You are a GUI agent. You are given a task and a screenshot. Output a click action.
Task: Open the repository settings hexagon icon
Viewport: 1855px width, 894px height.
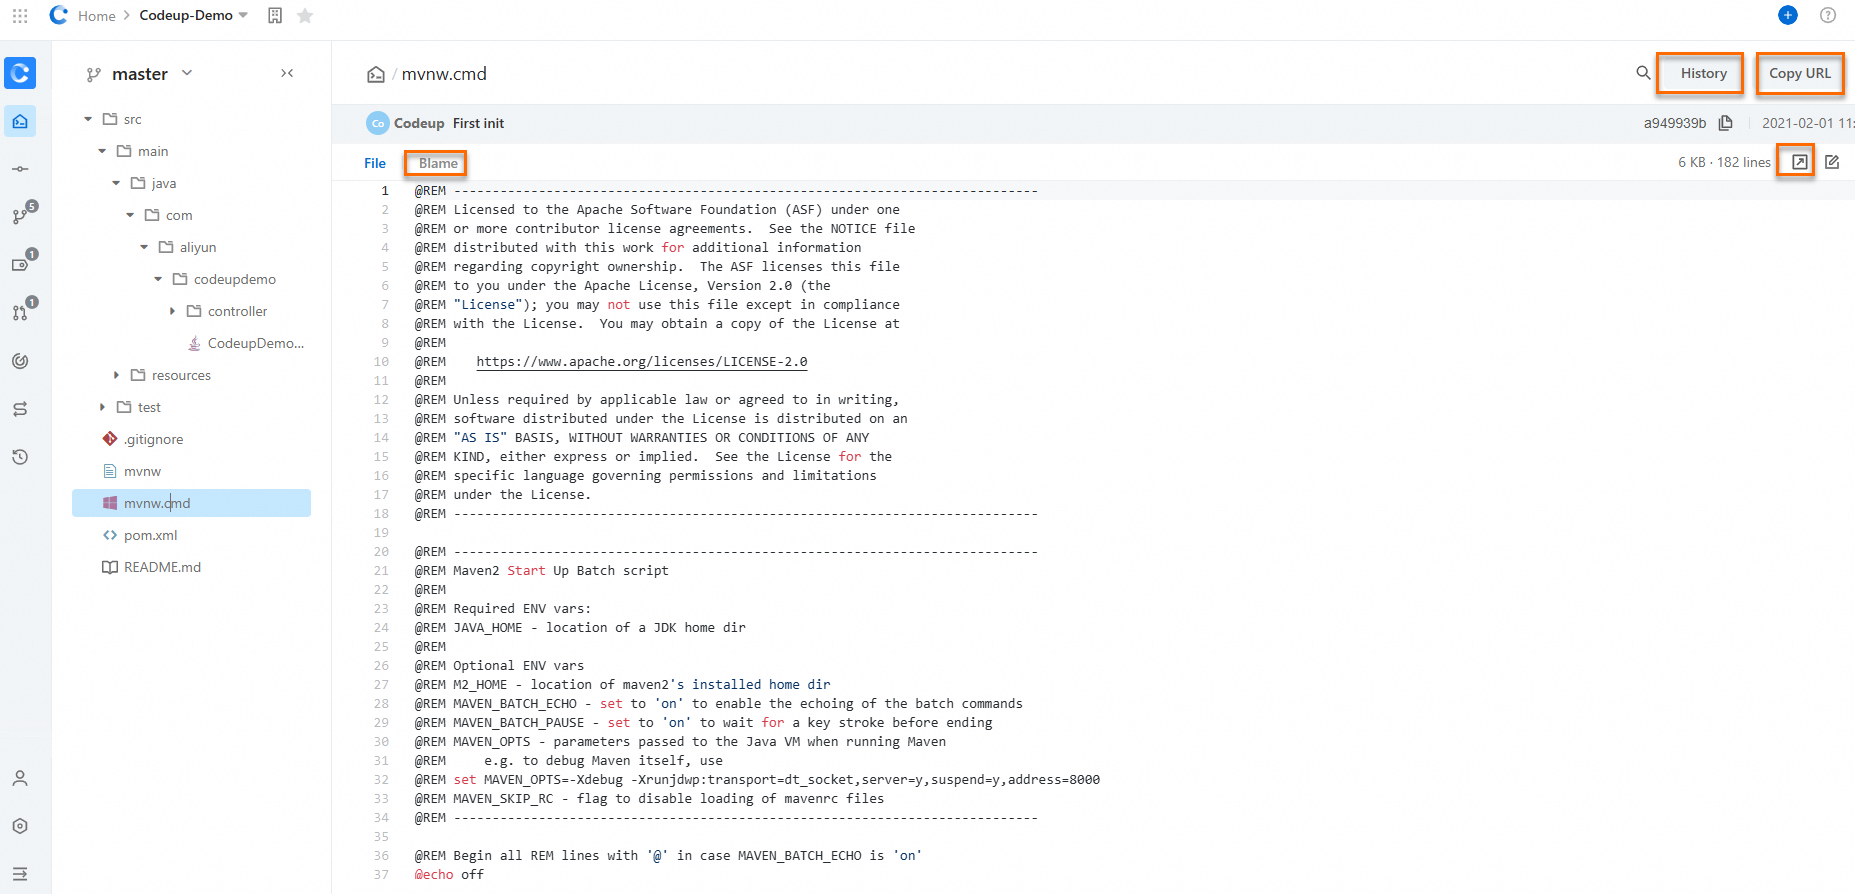(20, 826)
